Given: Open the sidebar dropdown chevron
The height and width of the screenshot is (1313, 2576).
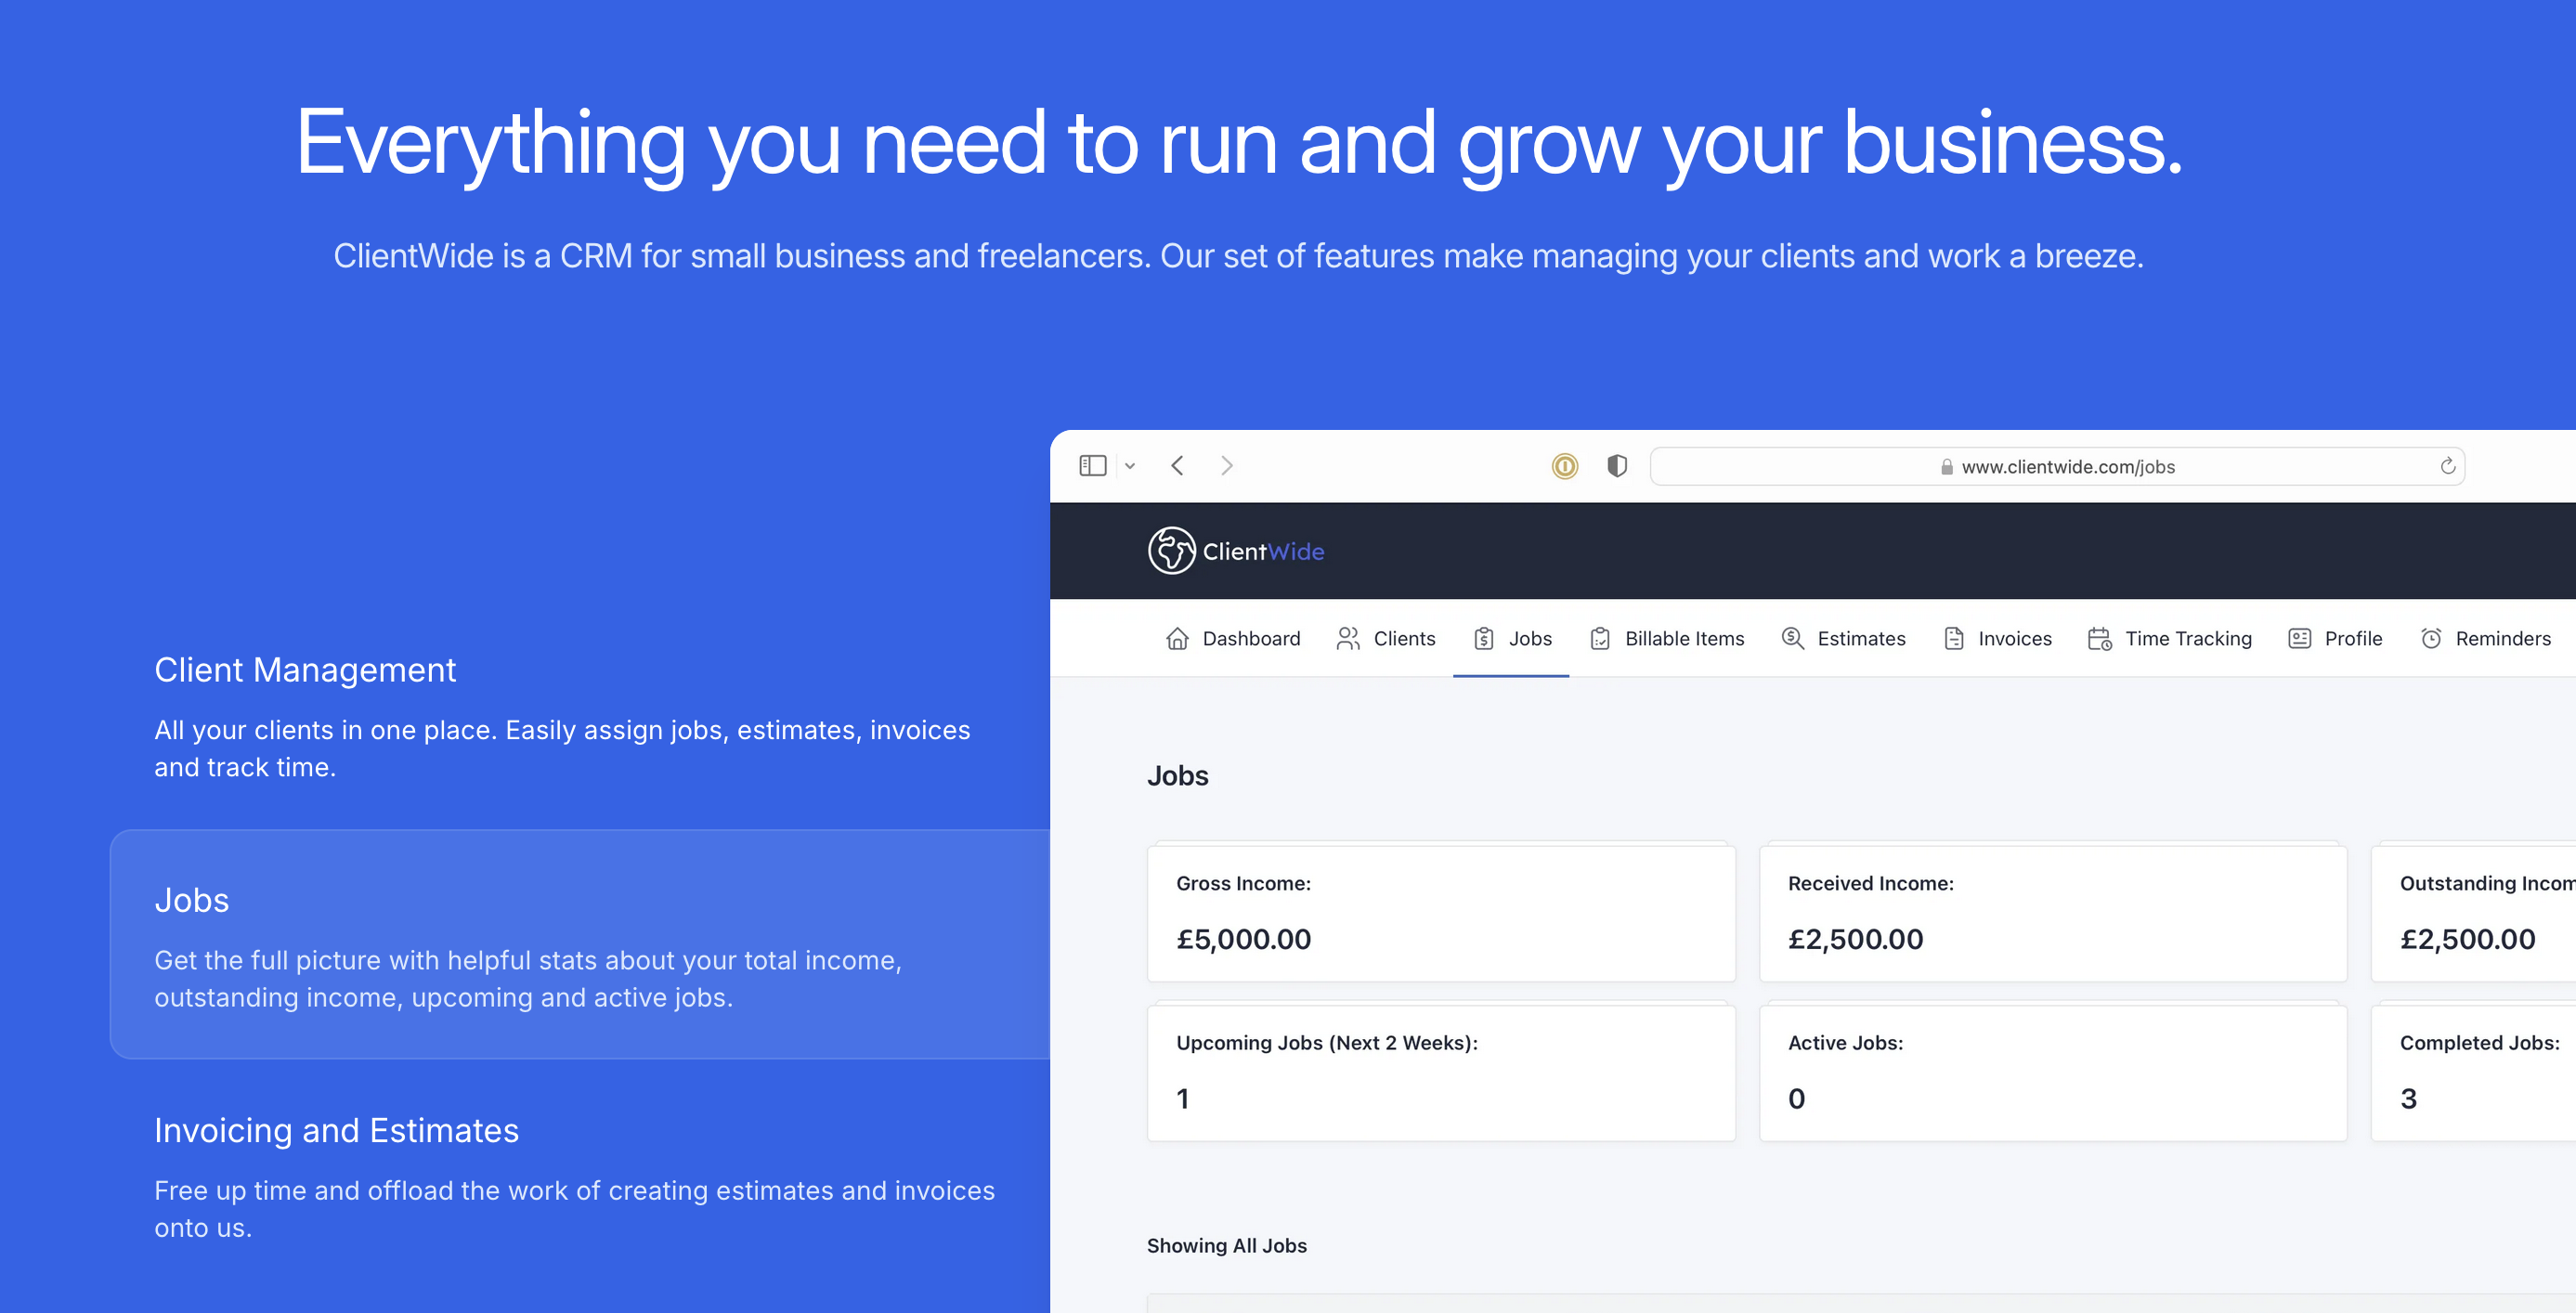Looking at the screenshot, I should [1130, 466].
